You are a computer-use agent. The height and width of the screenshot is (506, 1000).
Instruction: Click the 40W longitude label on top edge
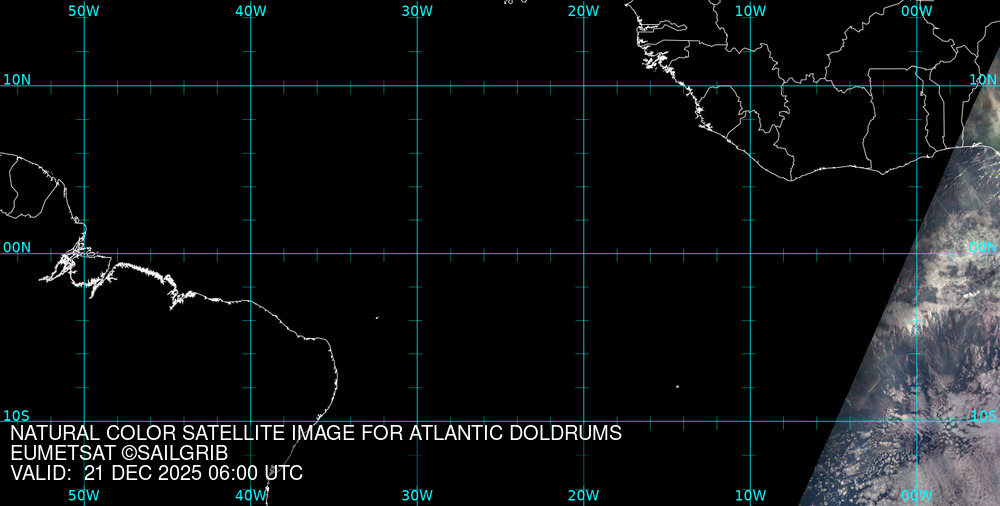pos(250,10)
